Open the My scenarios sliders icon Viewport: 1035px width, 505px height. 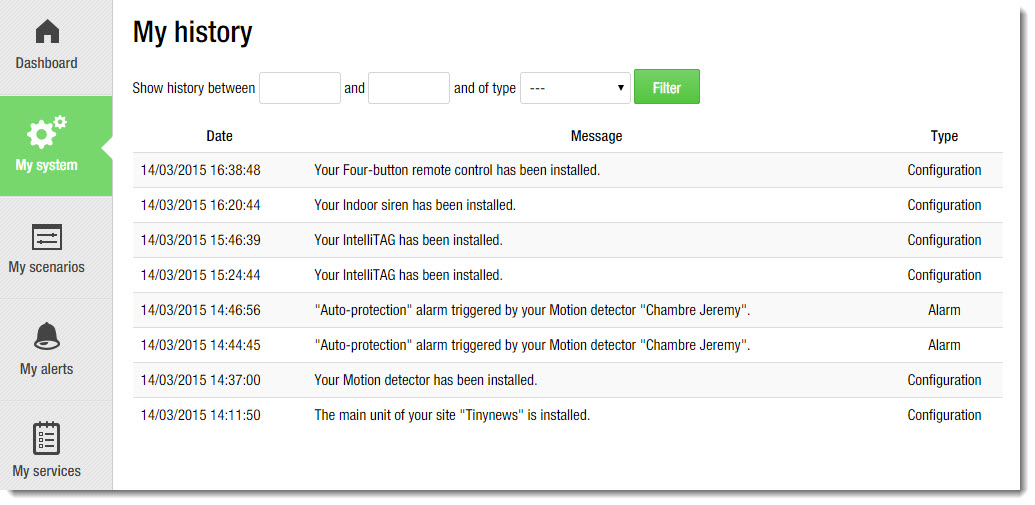click(x=47, y=237)
